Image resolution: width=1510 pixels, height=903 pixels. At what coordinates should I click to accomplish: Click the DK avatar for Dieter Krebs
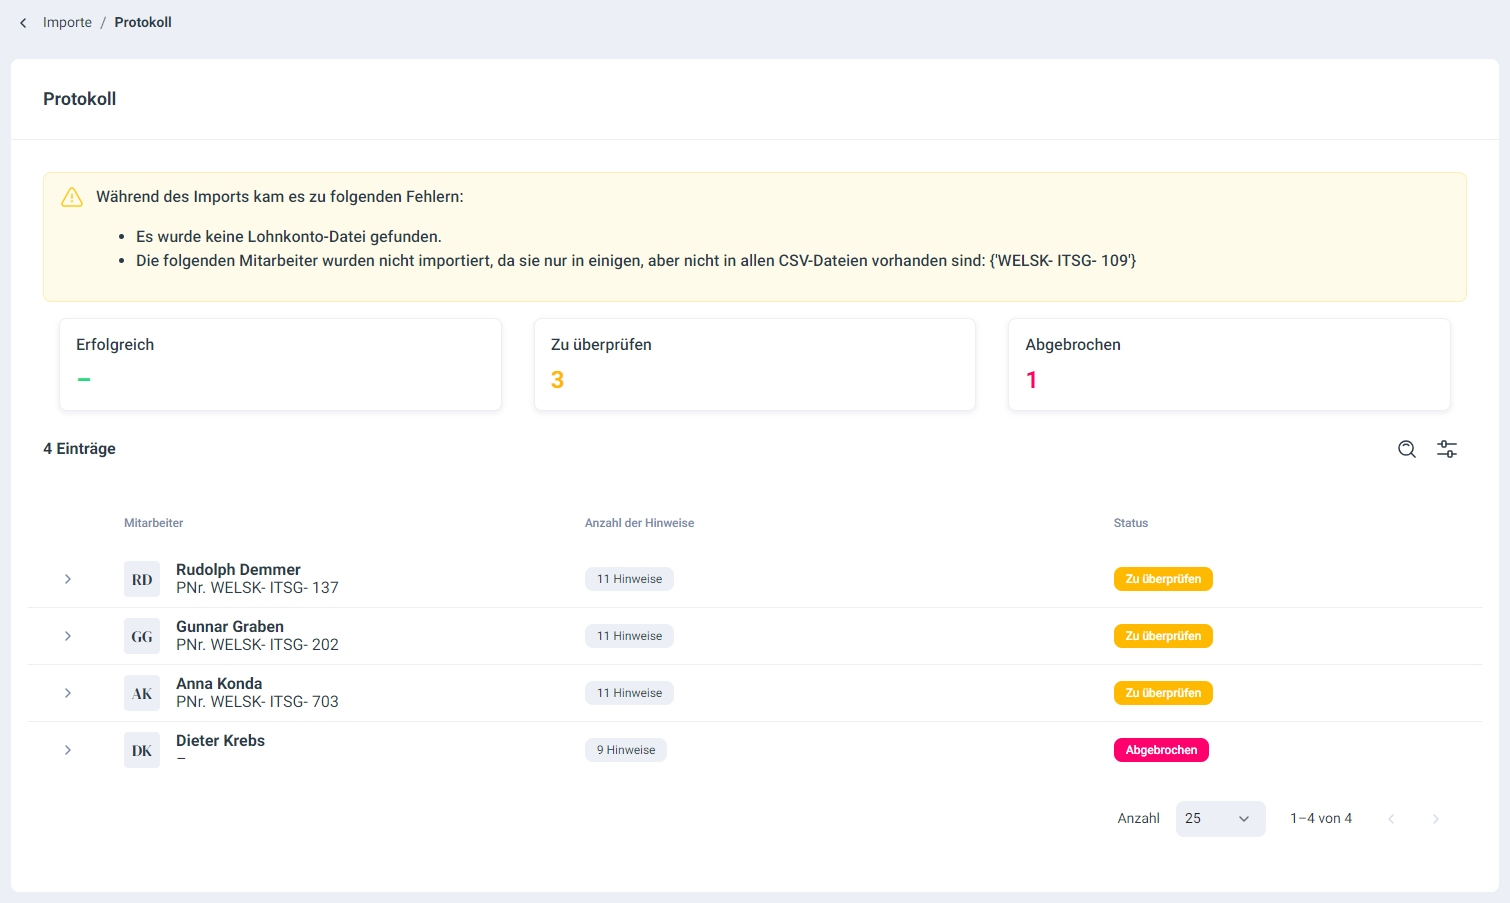(142, 750)
